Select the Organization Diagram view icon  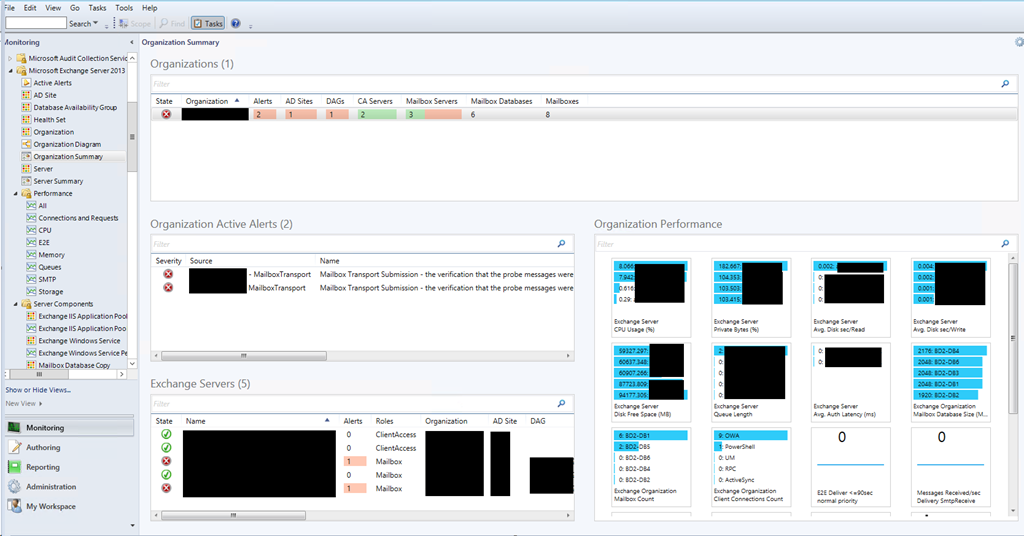point(27,145)
